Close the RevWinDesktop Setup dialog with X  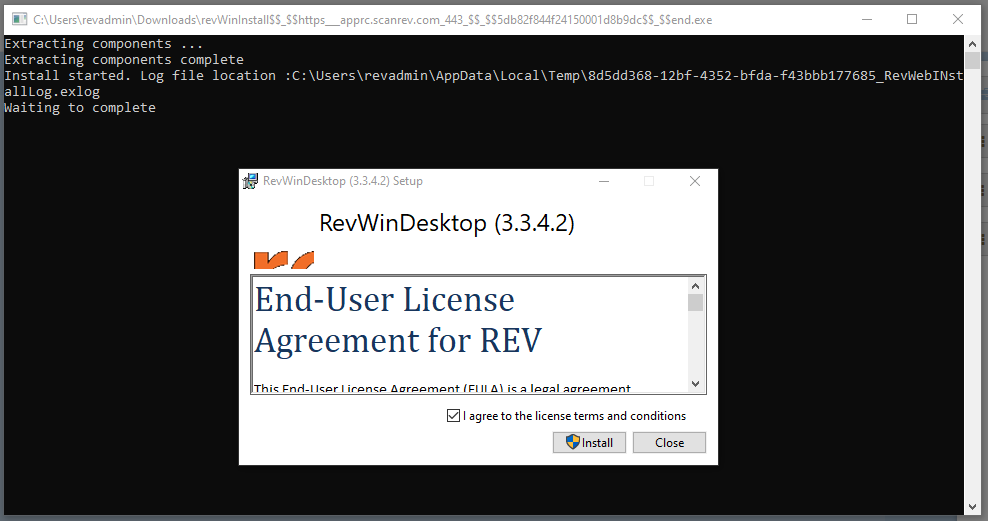[x=695, y=181]
